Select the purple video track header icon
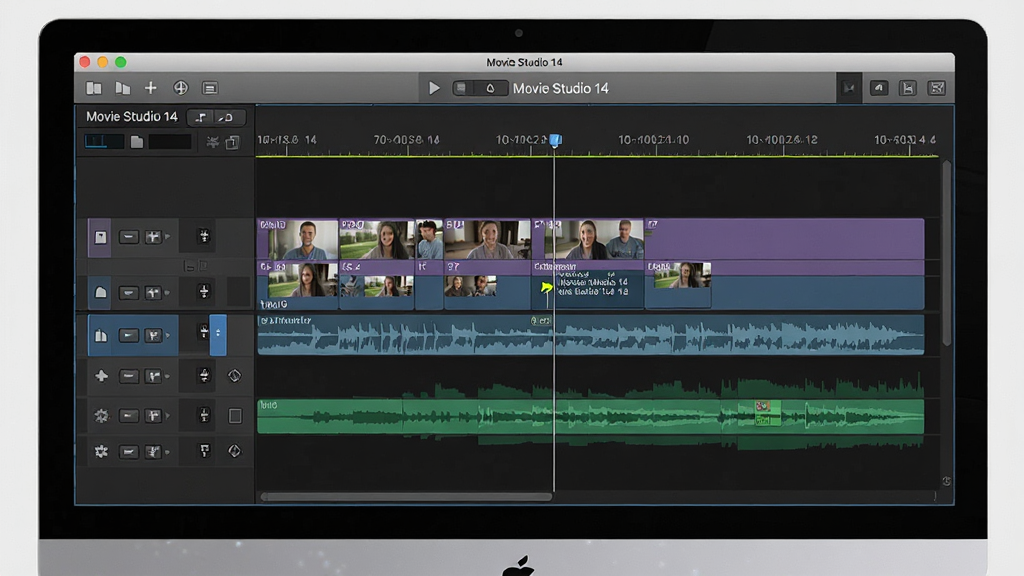1024x576 pixels. [99, 237]
